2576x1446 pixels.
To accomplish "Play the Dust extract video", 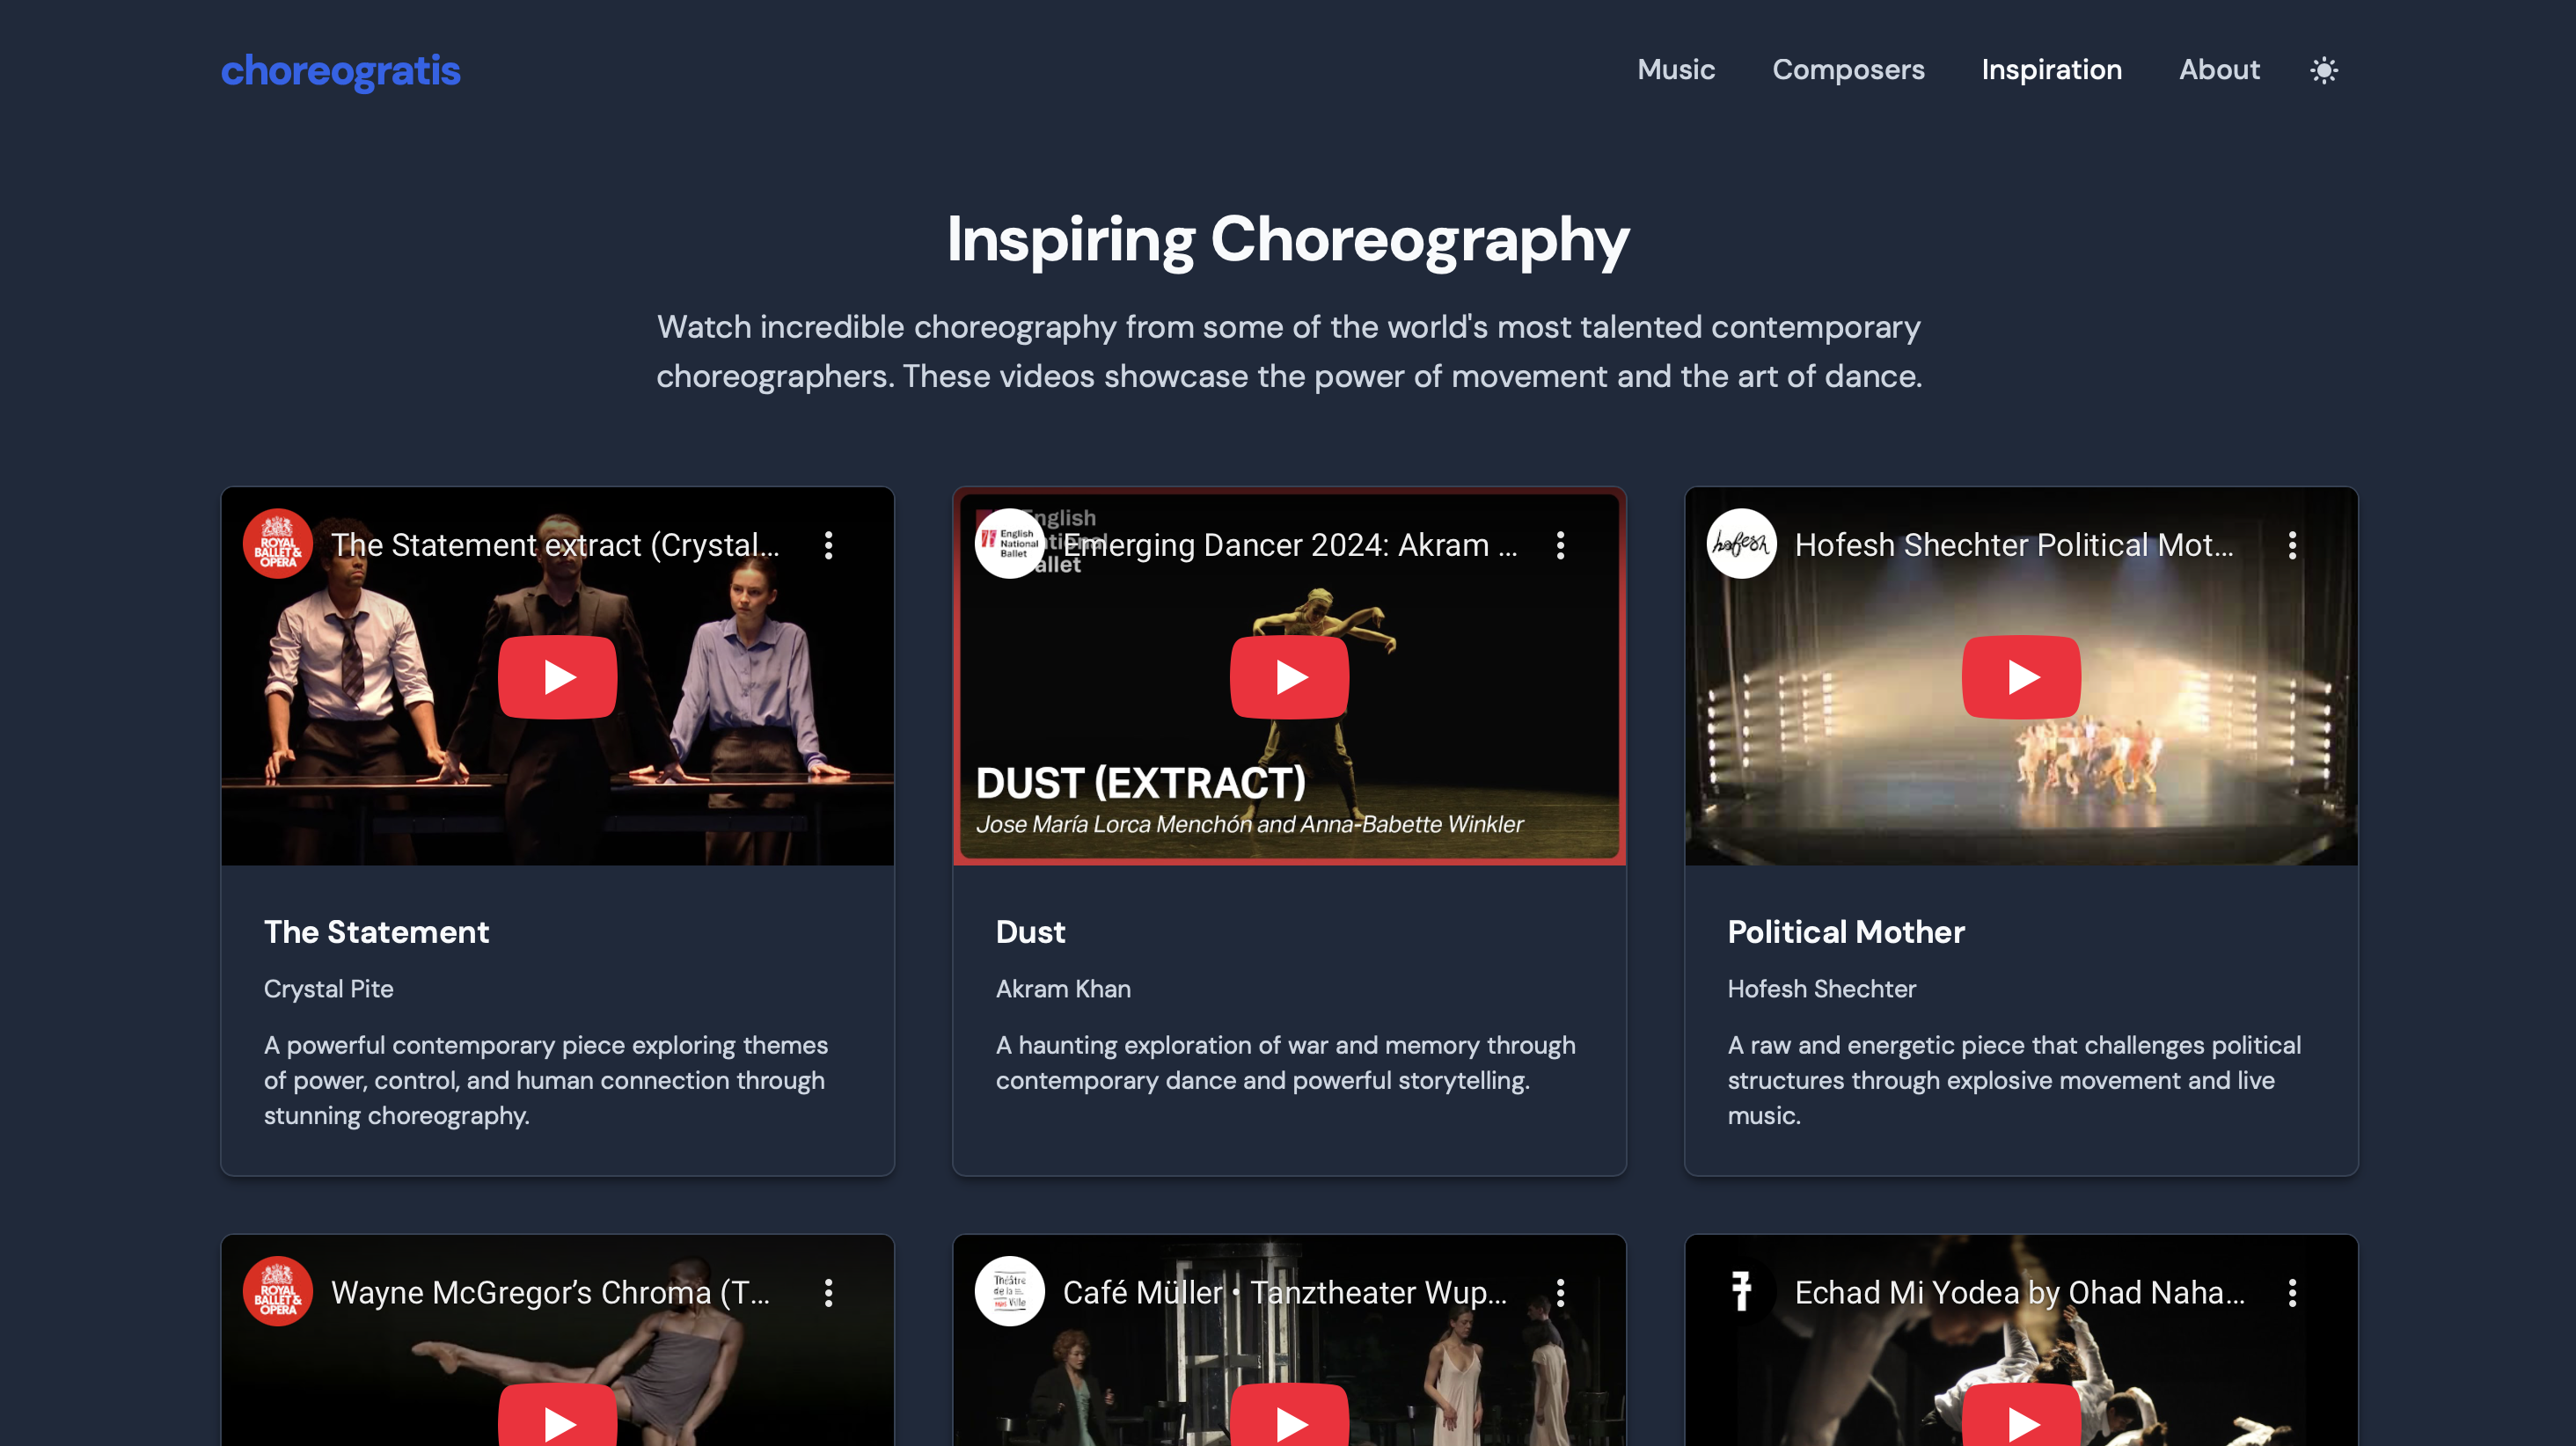I will click(x=1289, y=677).
